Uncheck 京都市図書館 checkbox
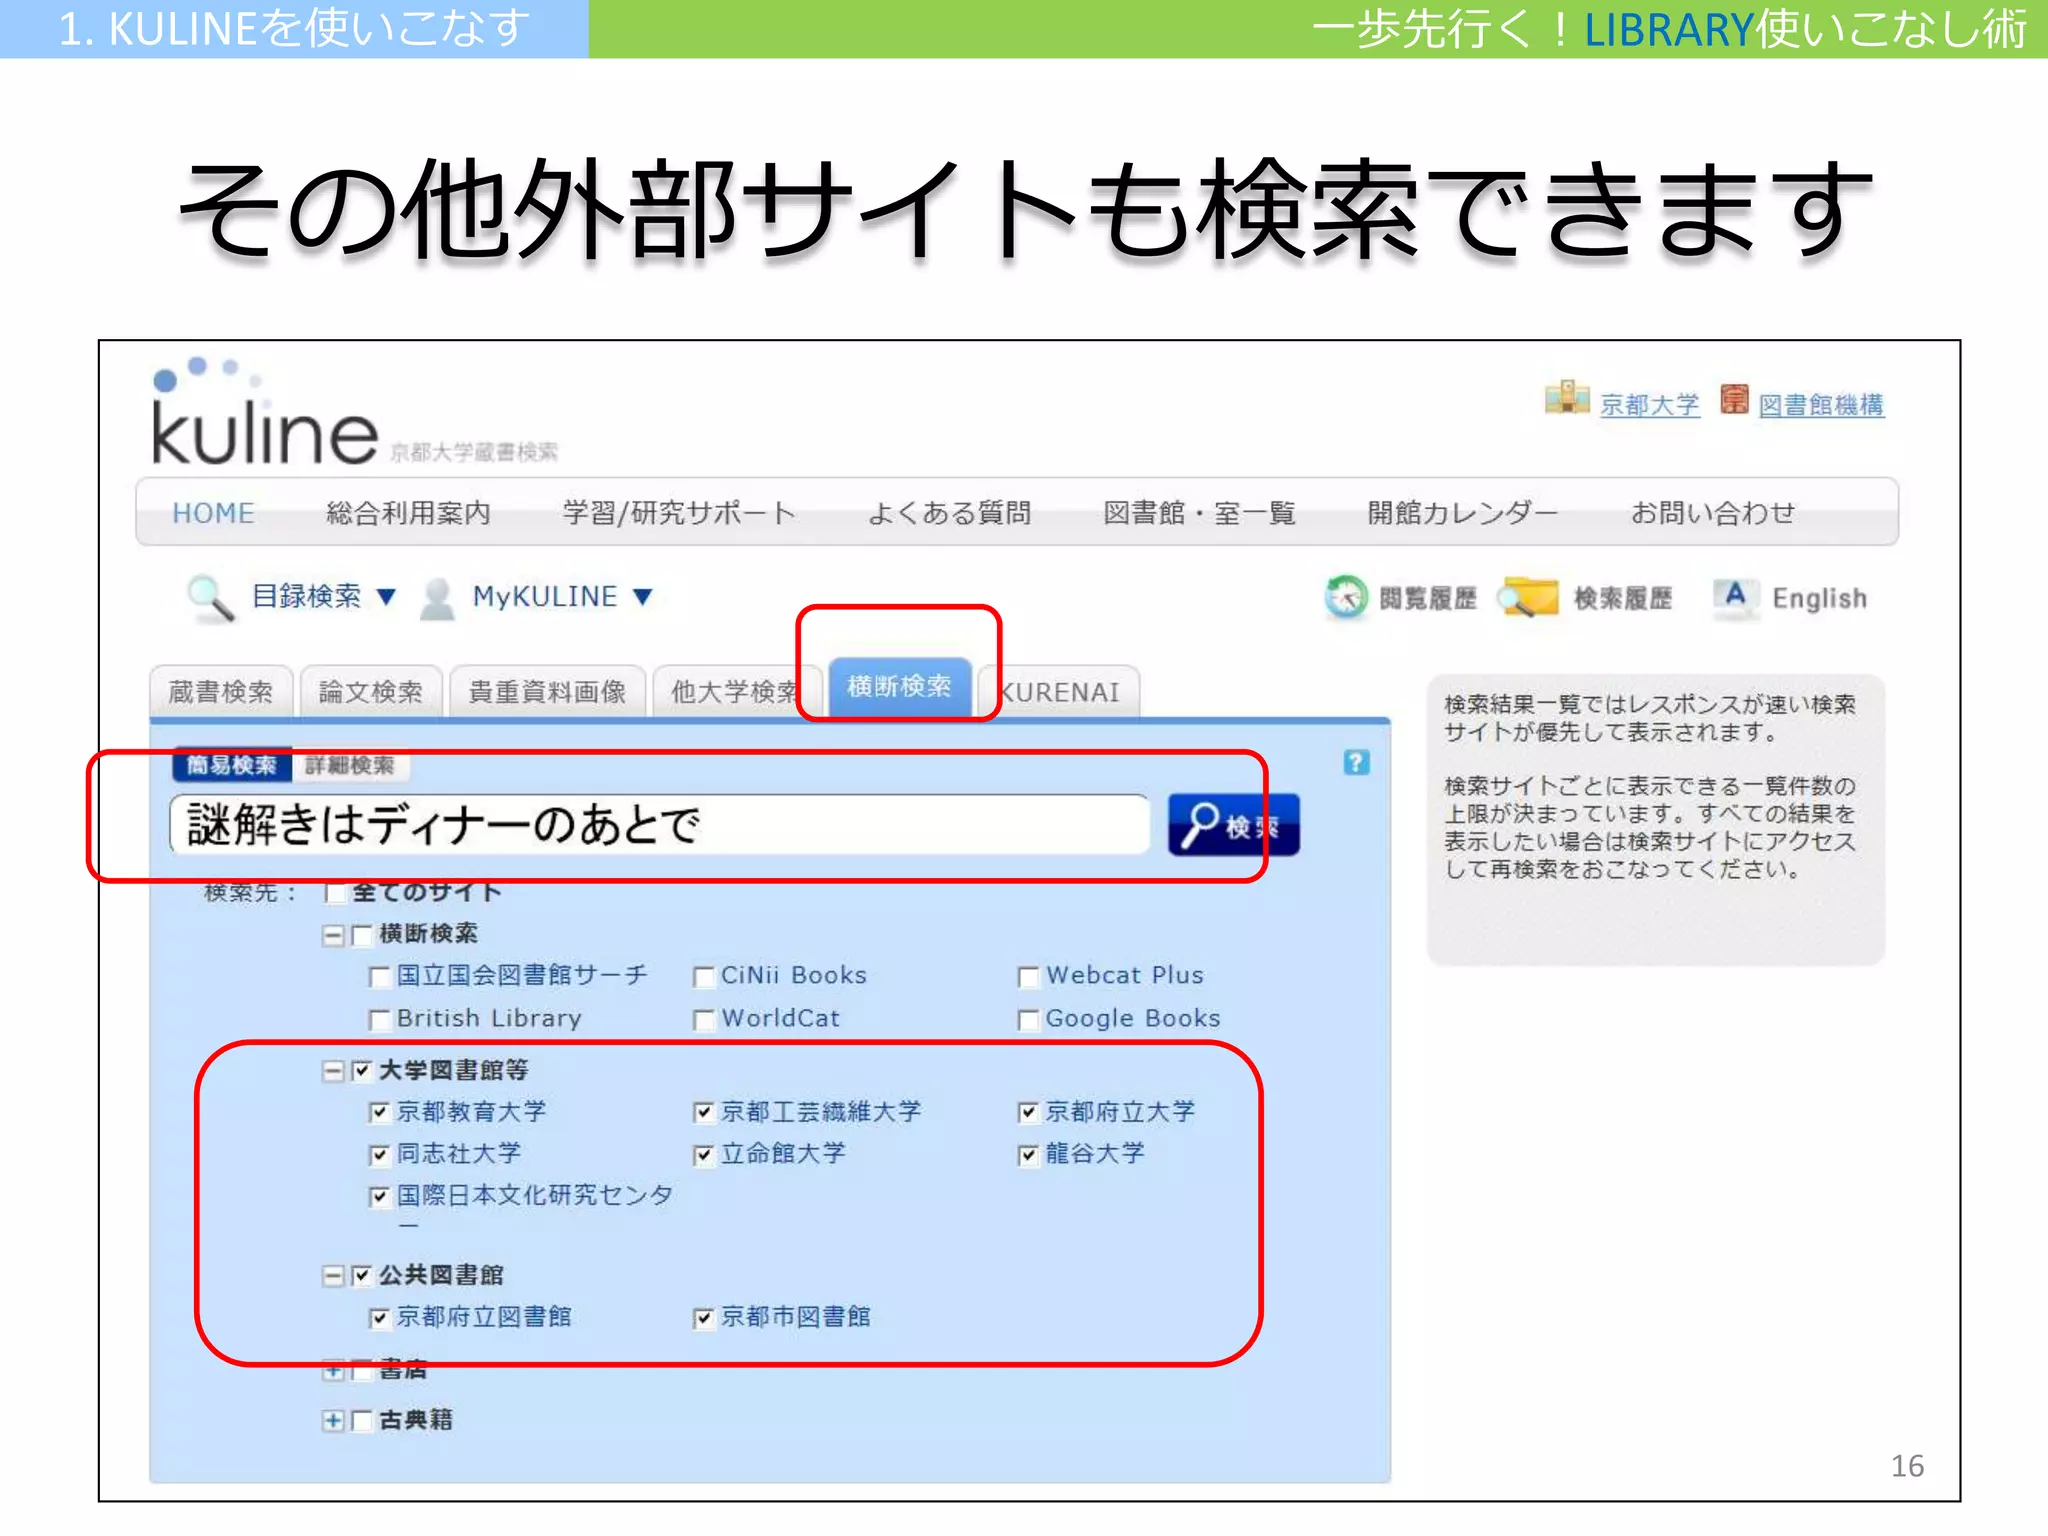The height and width of the screenshot is (1536, 2048). (704, 1319)
